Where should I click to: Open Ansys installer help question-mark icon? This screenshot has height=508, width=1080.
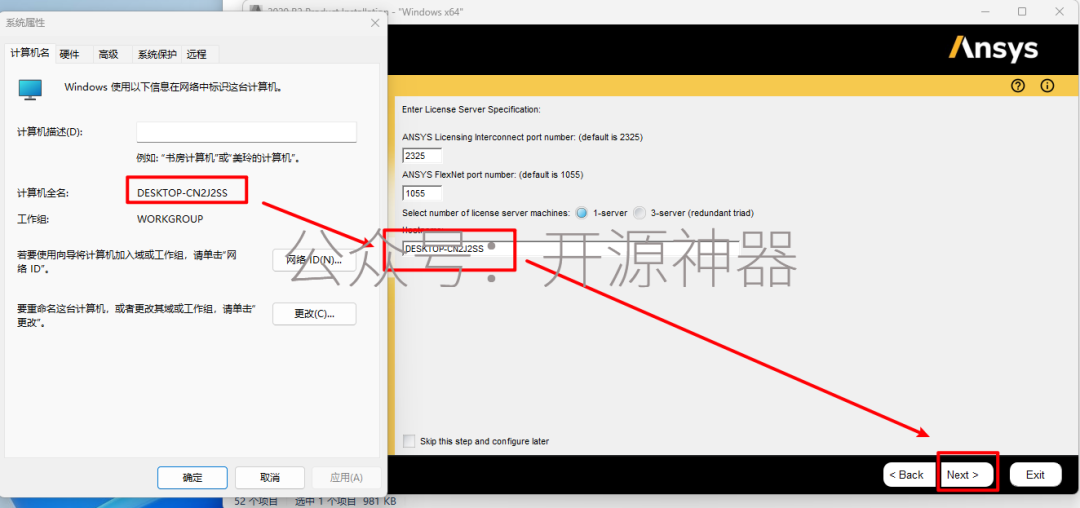click(x=1018, y=85)
